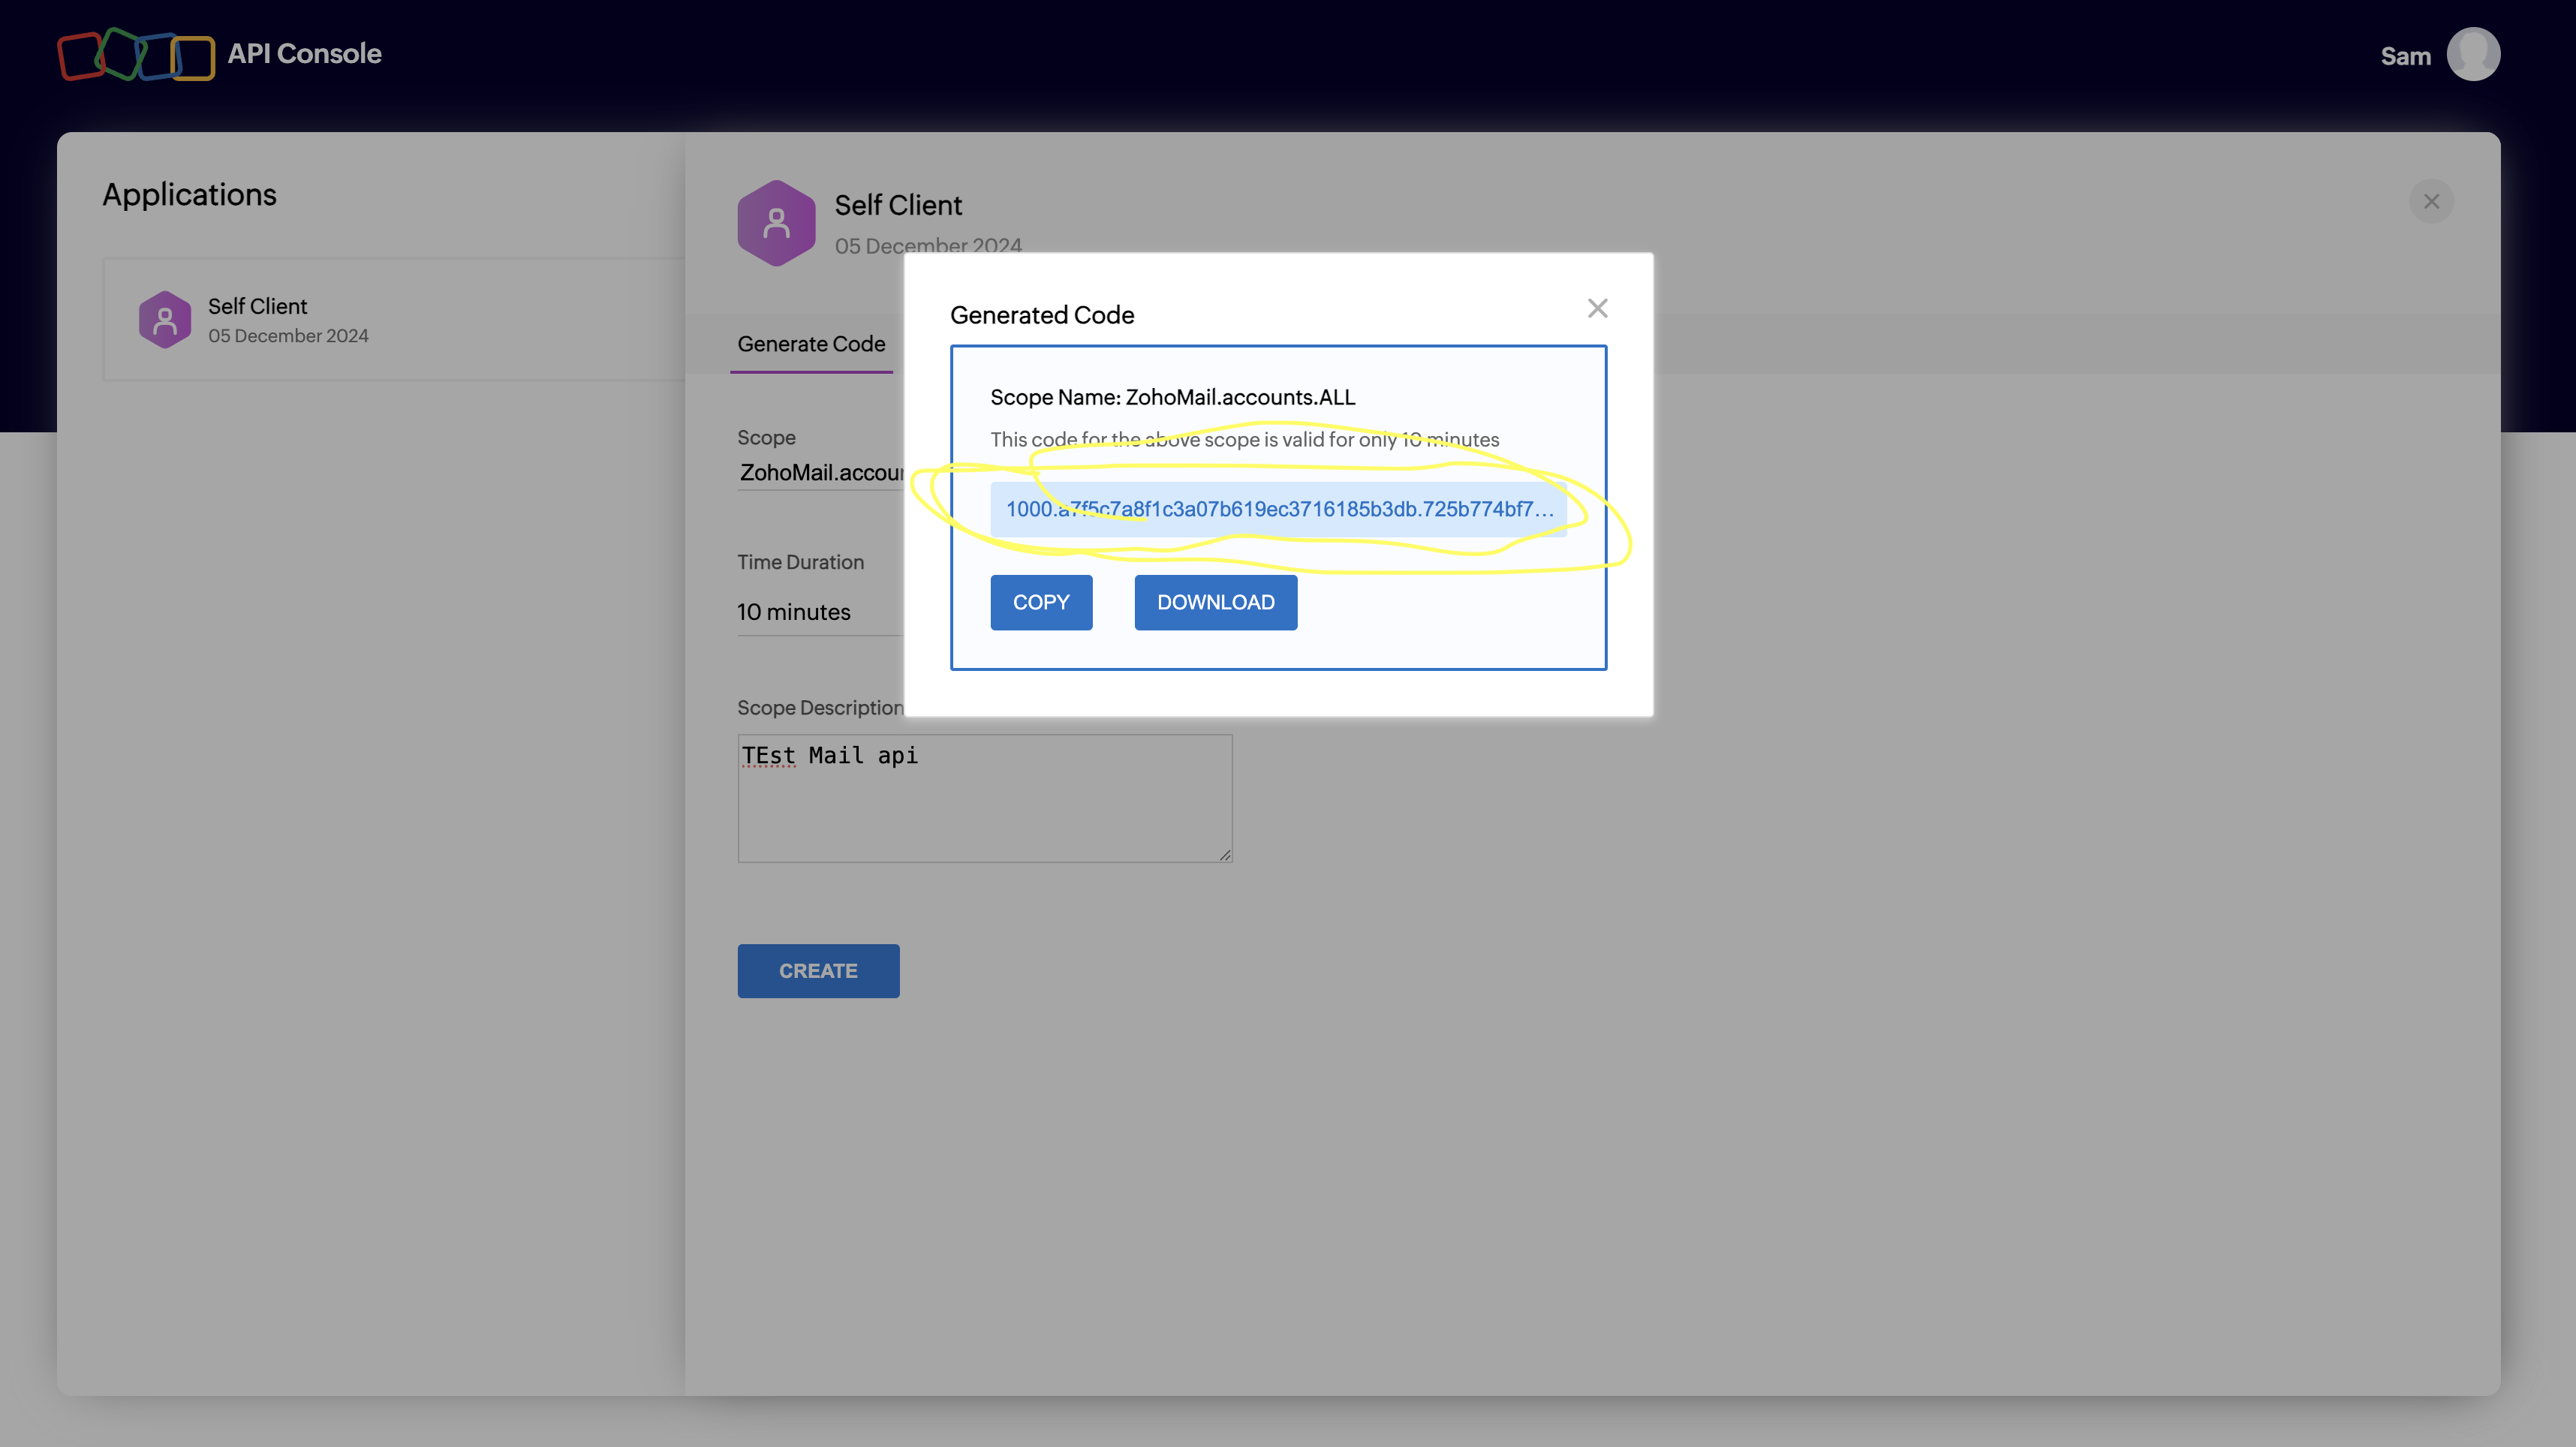Click the Scope input field
2576x1447 pixels.
[820, 473]
